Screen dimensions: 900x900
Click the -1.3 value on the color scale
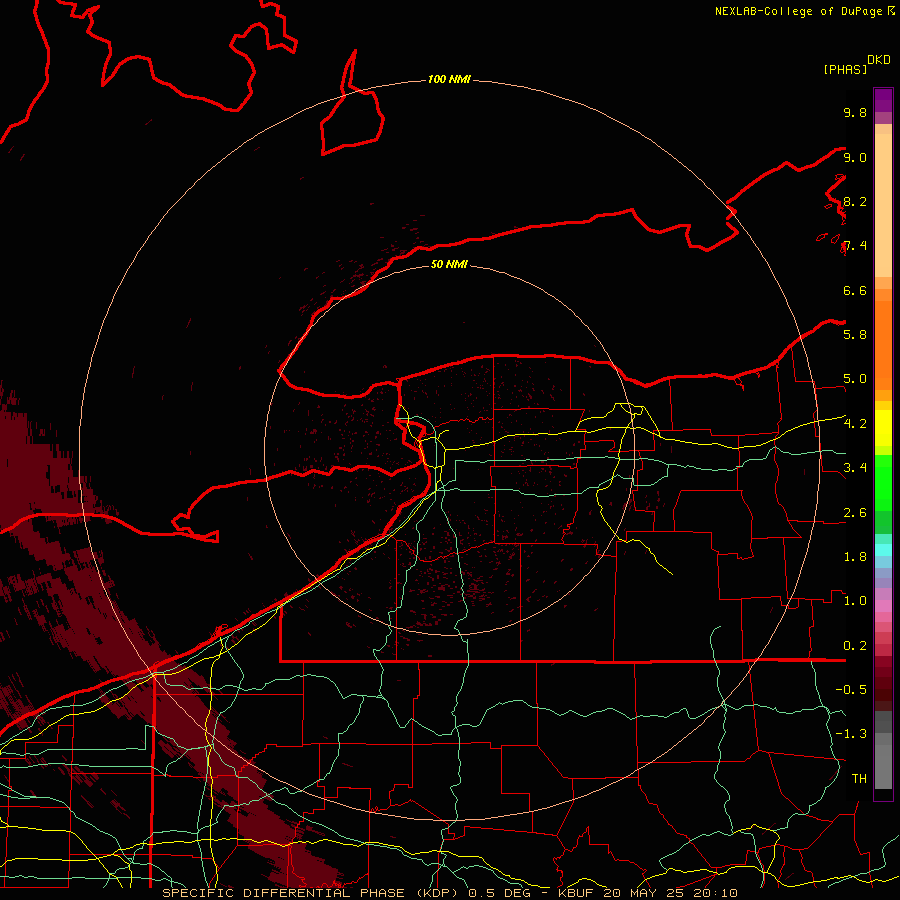pos(851,734)
